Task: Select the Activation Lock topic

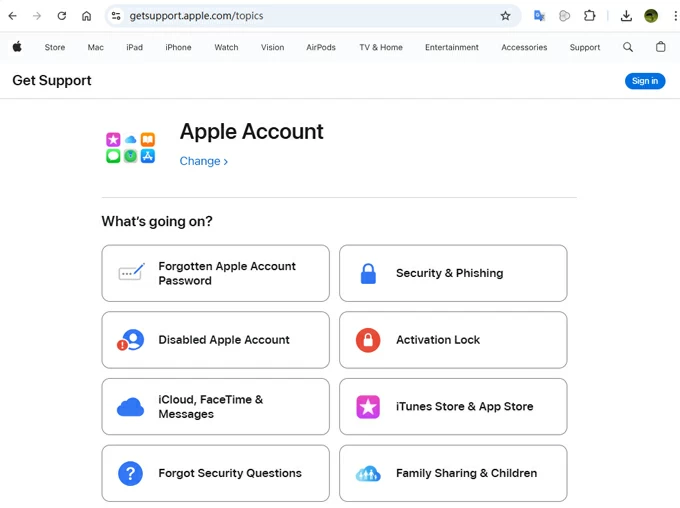Action: tap(453, 340)
